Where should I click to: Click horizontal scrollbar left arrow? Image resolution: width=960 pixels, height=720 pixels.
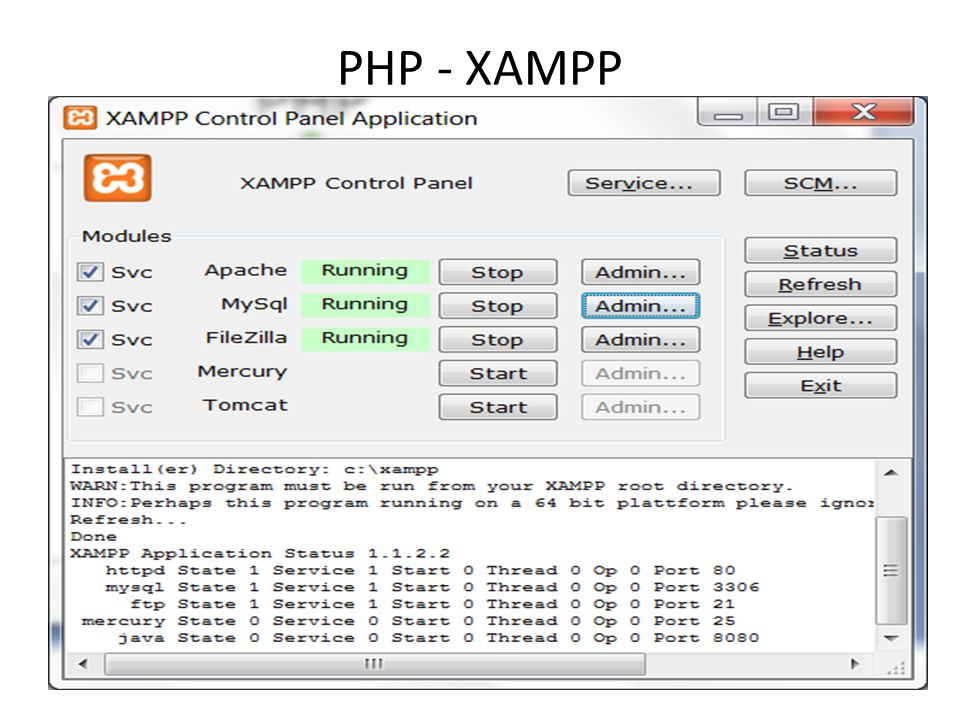coord(83,663)
